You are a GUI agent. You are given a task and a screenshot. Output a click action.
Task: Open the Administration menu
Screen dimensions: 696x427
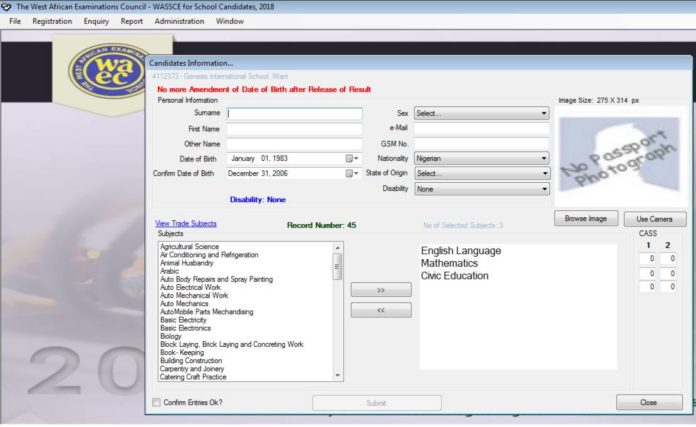tap(179, 21)
